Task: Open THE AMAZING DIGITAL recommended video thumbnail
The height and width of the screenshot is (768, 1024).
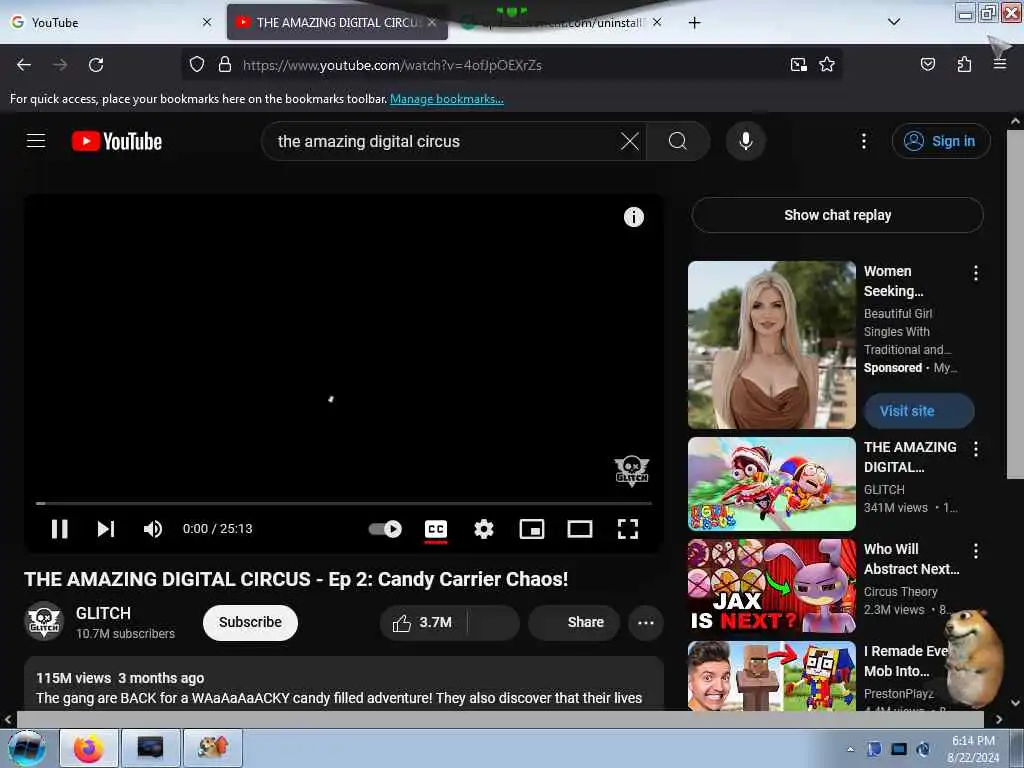Action: click(x=771, y=484)
